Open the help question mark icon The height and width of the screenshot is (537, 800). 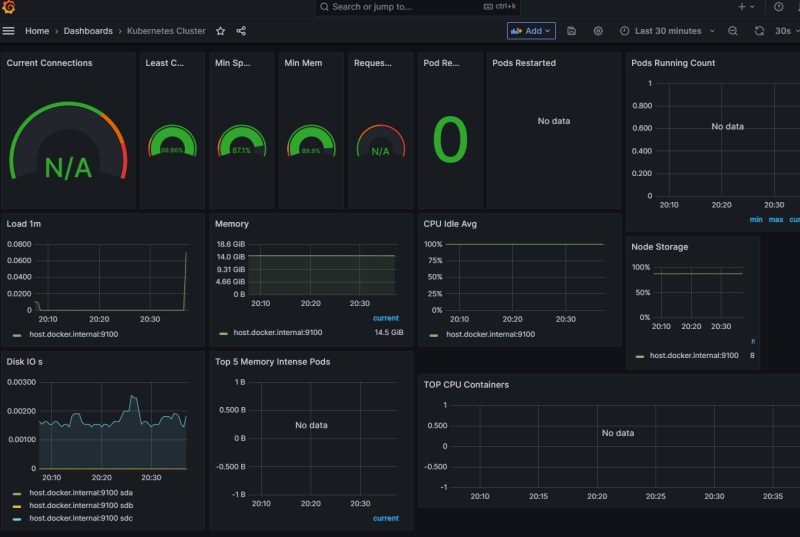pyautogui.click(x=779, y=7)
